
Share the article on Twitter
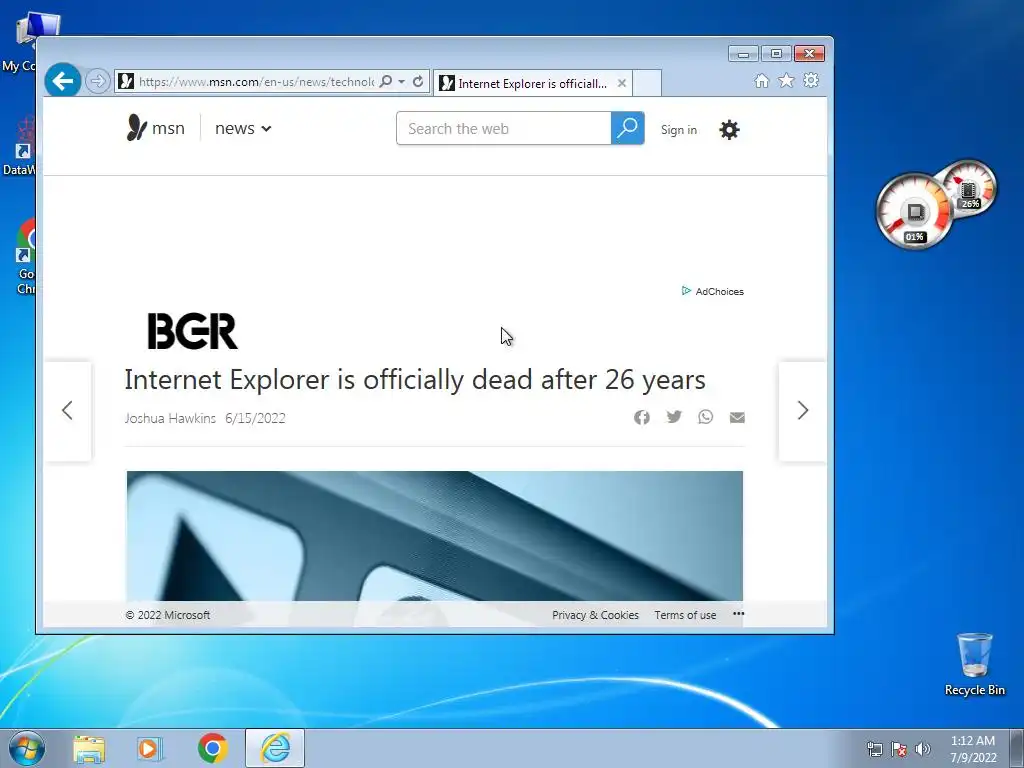674,417
